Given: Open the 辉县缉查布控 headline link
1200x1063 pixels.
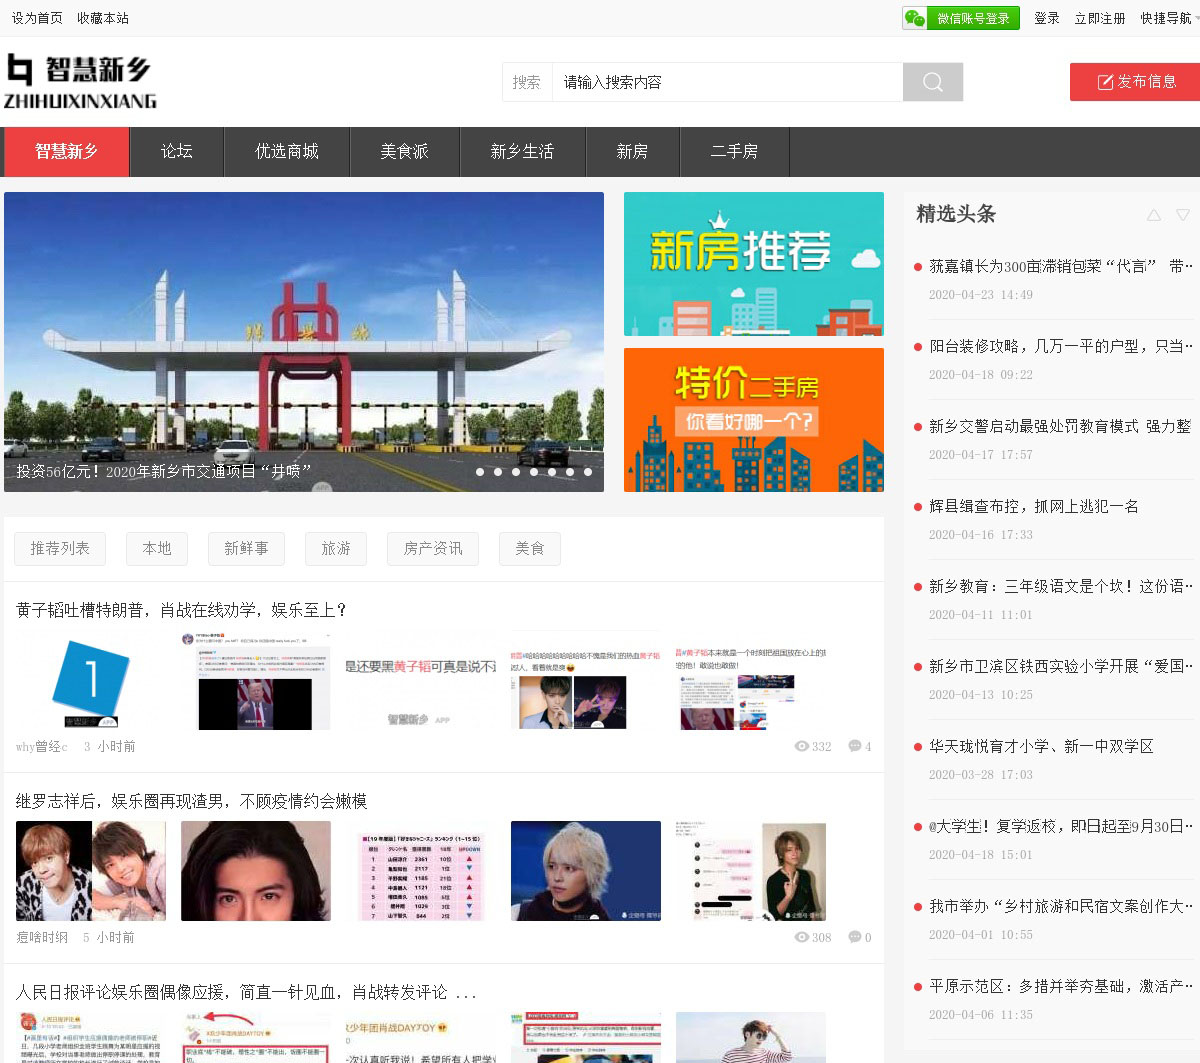Looking at the screenshot, I should [1033, 506].
